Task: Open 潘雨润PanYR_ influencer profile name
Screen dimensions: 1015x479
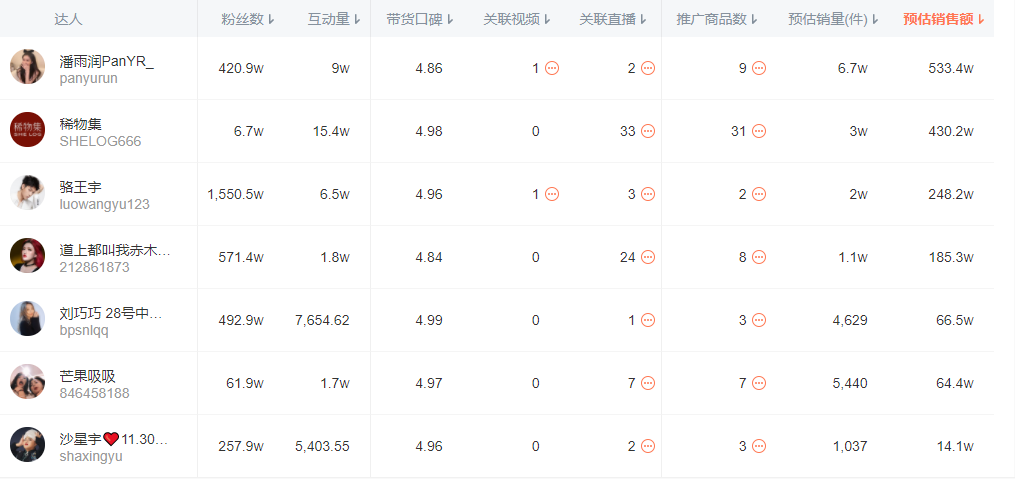Action: (107, 61)
